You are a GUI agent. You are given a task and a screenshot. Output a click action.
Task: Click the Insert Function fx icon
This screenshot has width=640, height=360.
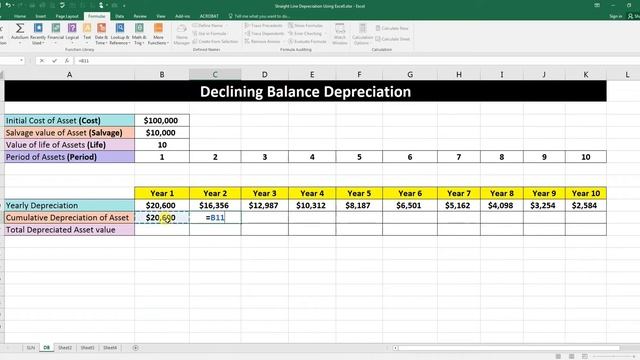point(67,60)
